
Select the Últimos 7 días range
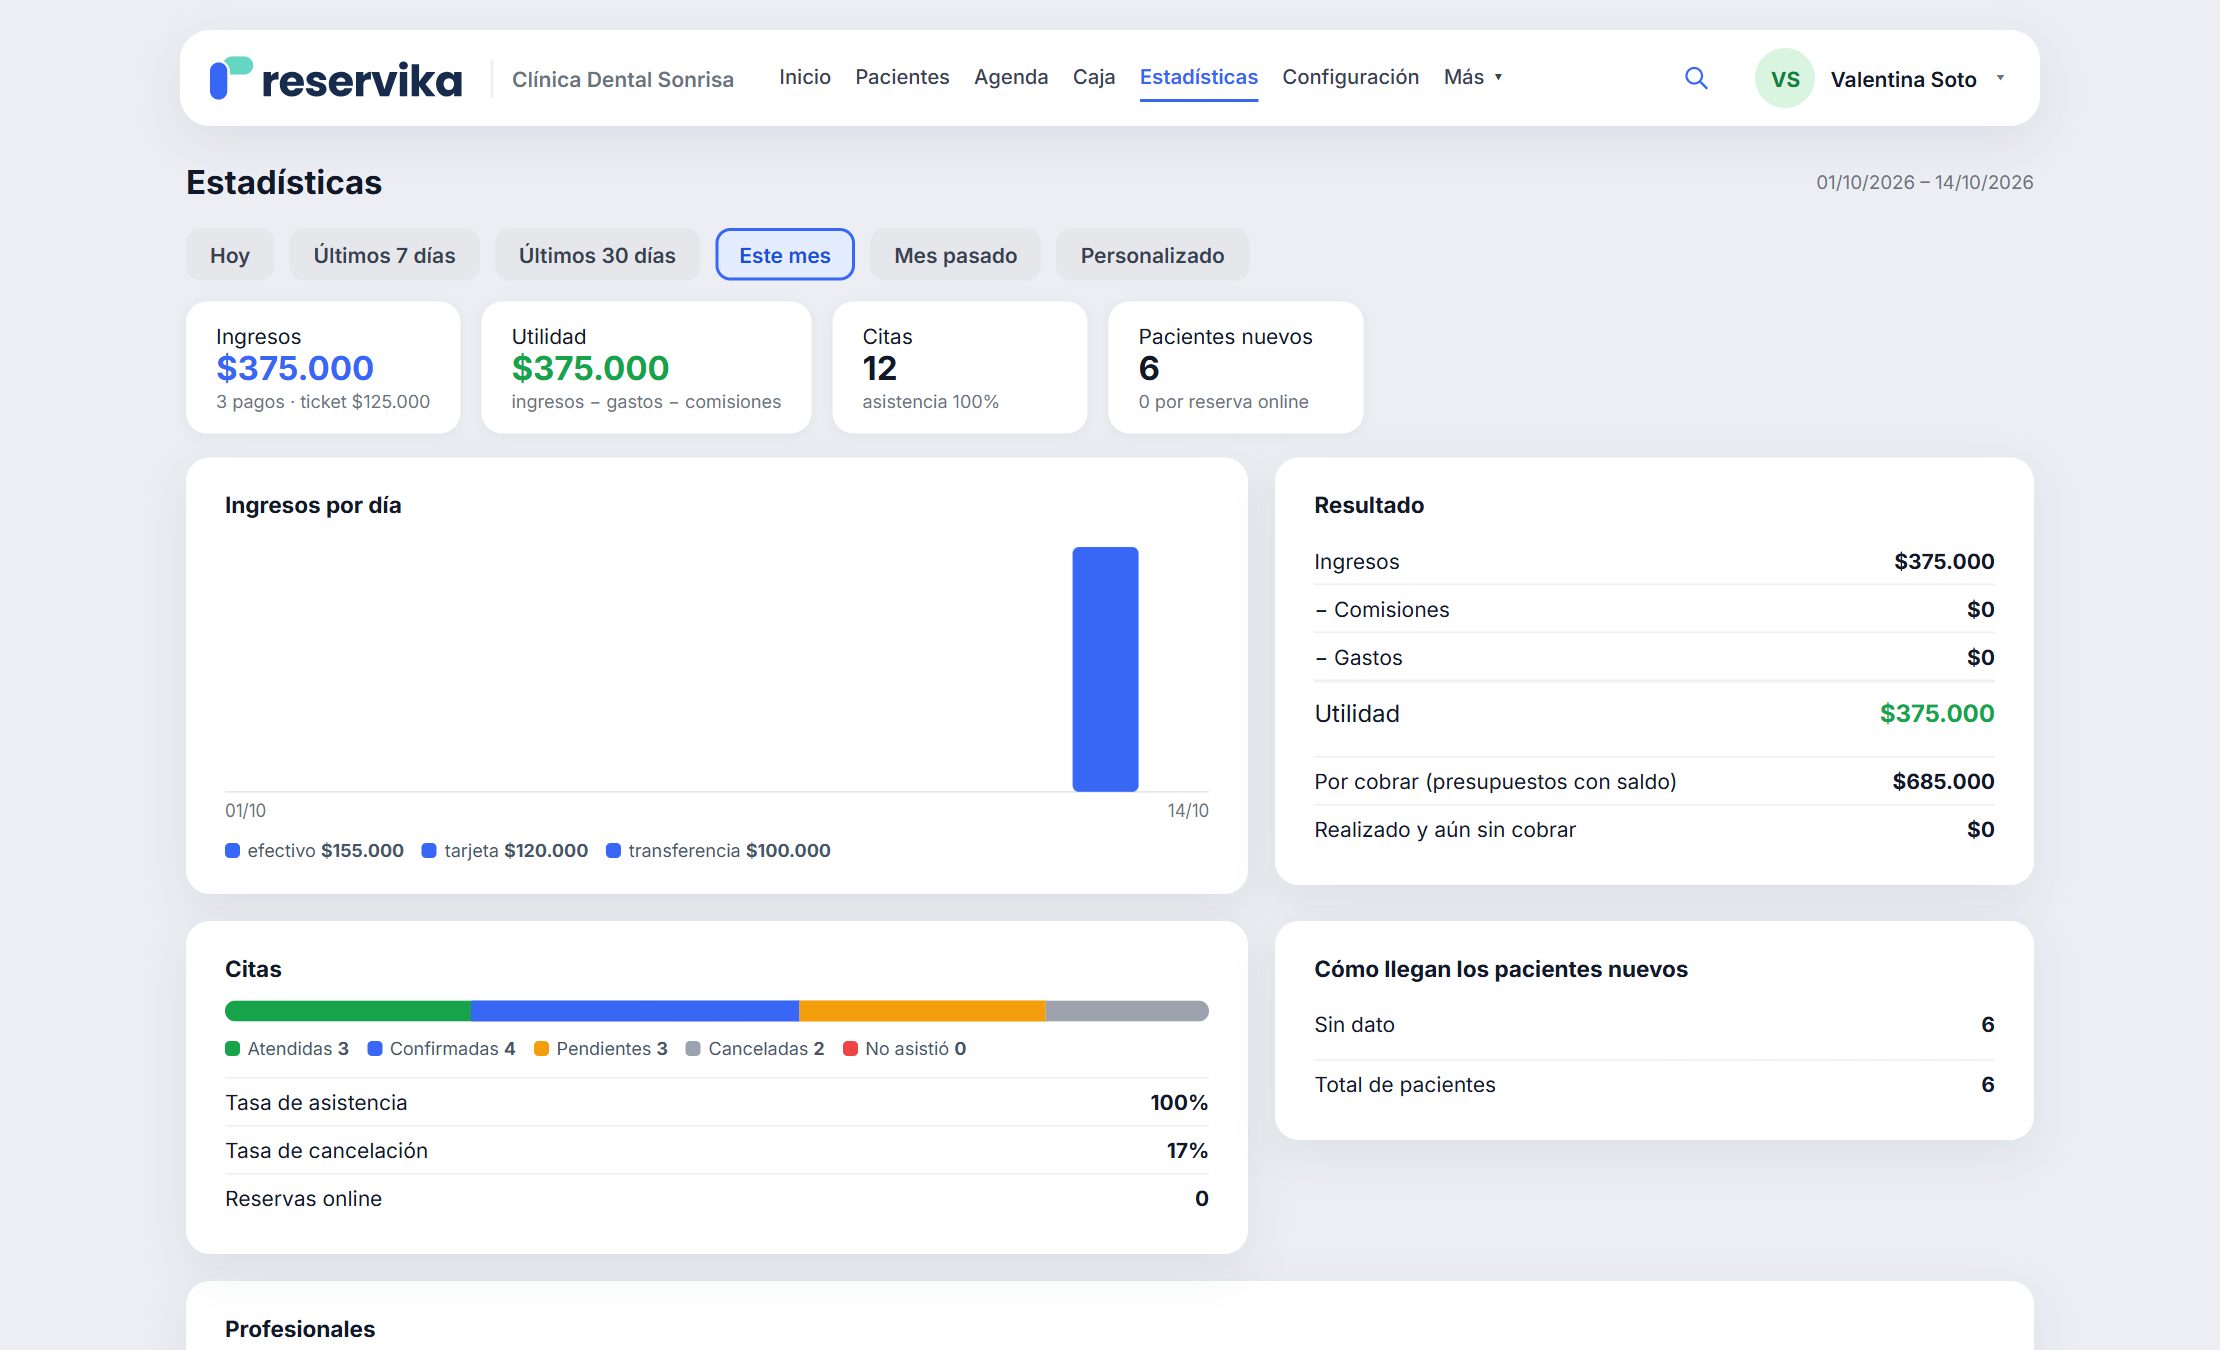384,255
